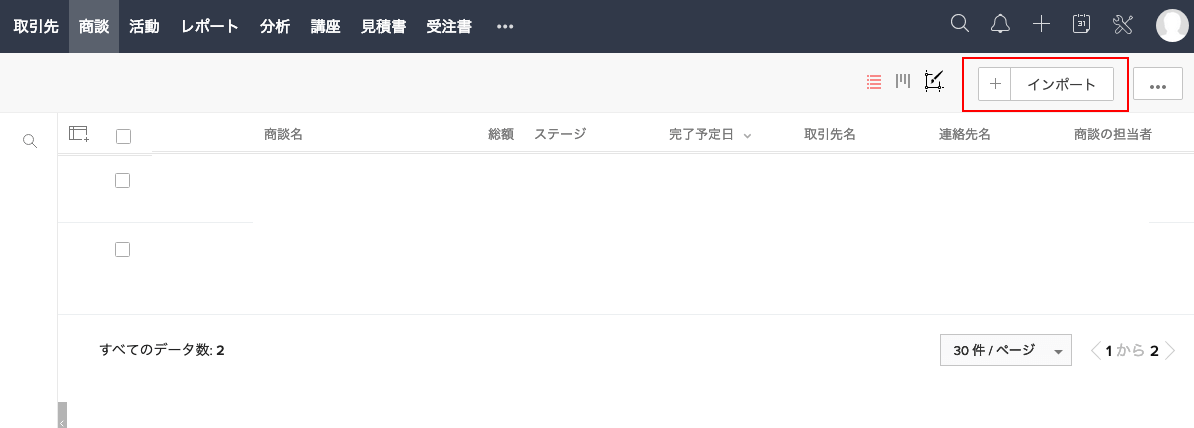Toggle the select-all header checkbox
The image size is (1194, 428).
123,136
